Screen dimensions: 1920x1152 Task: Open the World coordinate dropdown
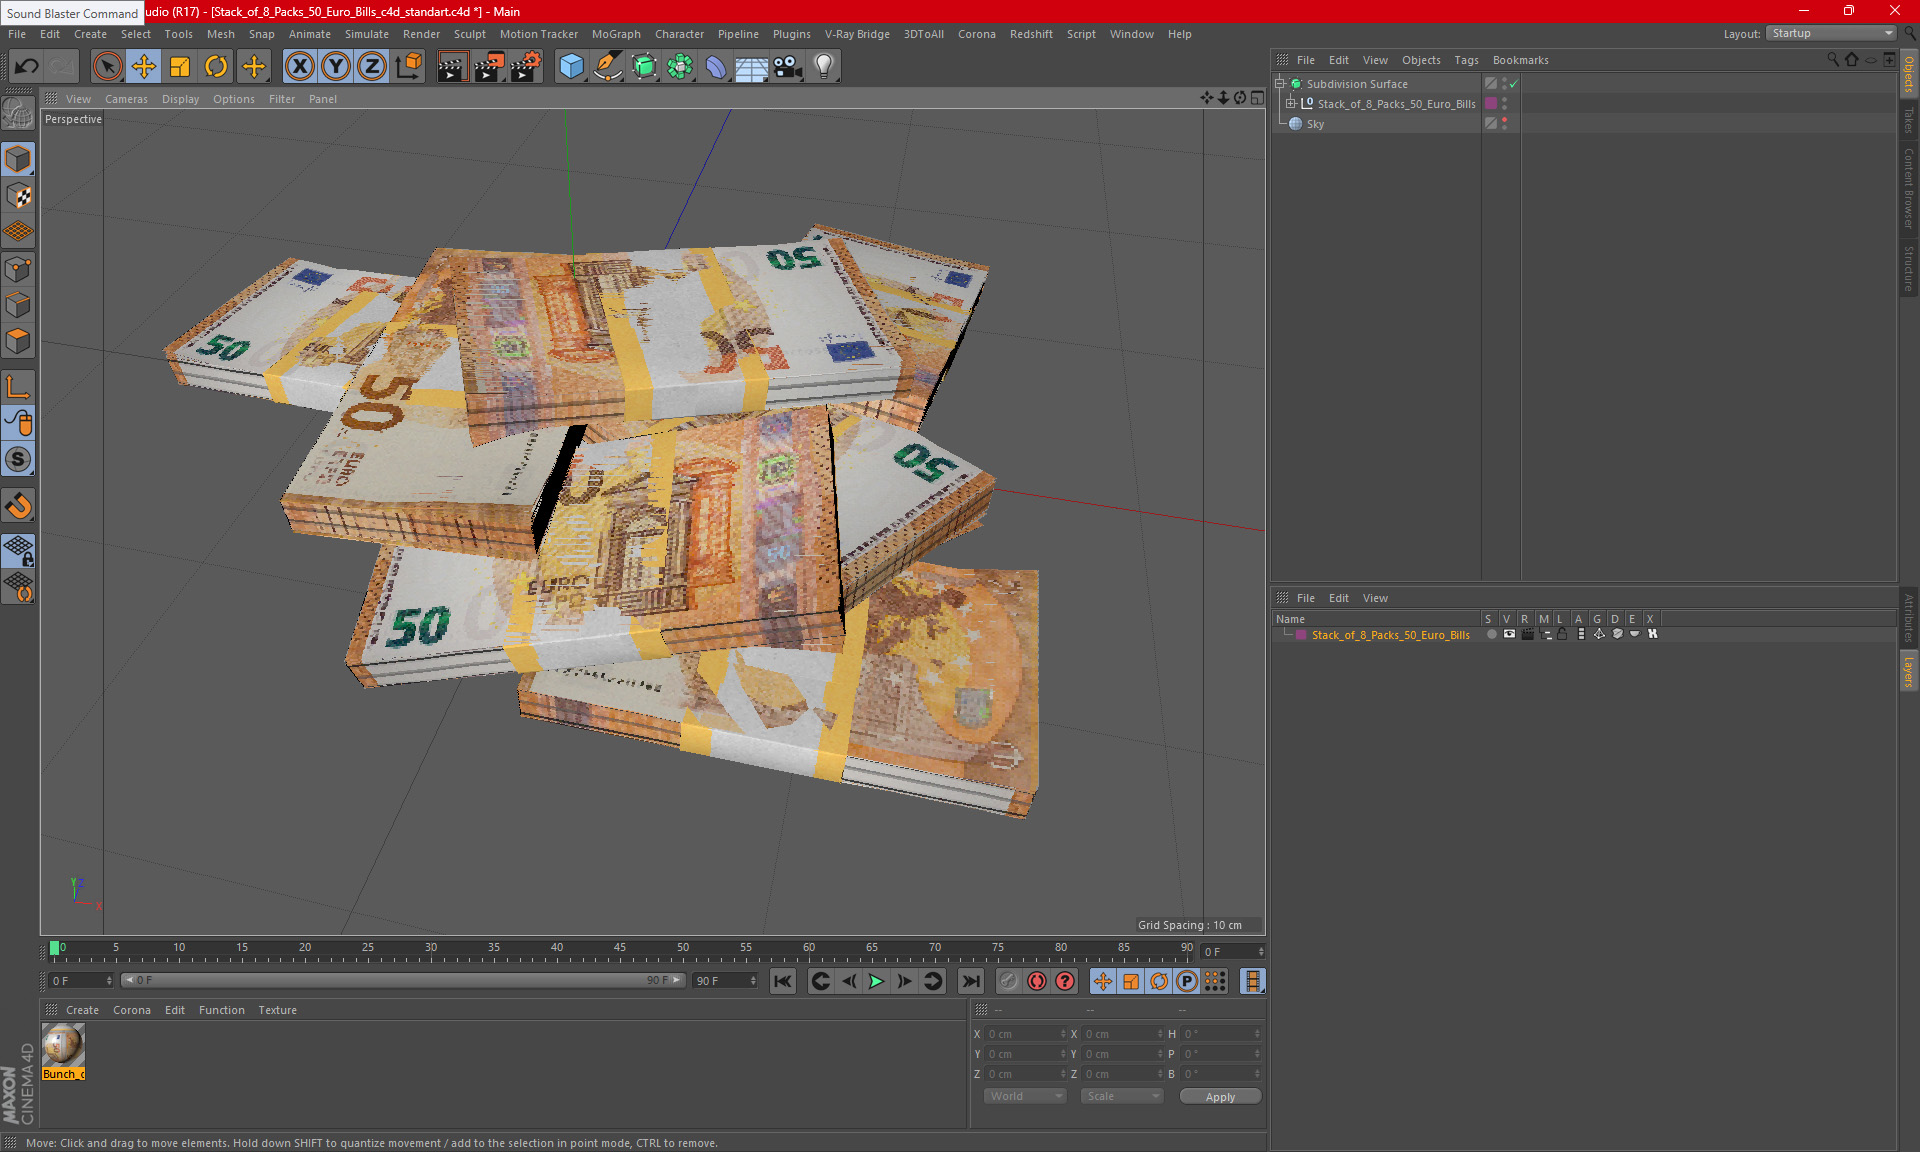pos(1026,1096)
